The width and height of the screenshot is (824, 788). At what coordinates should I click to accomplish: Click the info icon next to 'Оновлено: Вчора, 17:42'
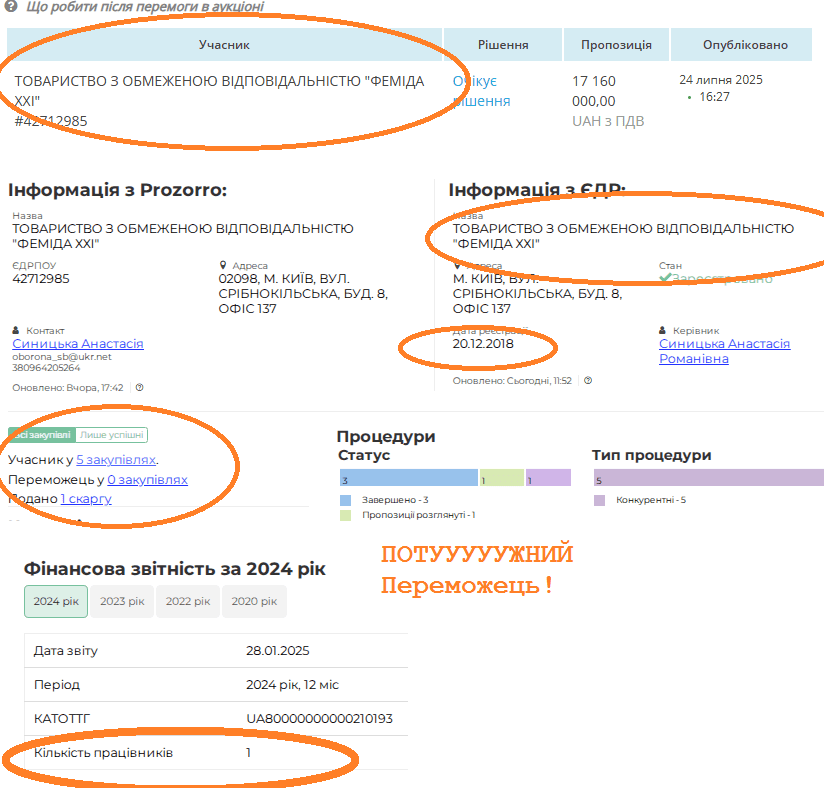click(140, 387)
